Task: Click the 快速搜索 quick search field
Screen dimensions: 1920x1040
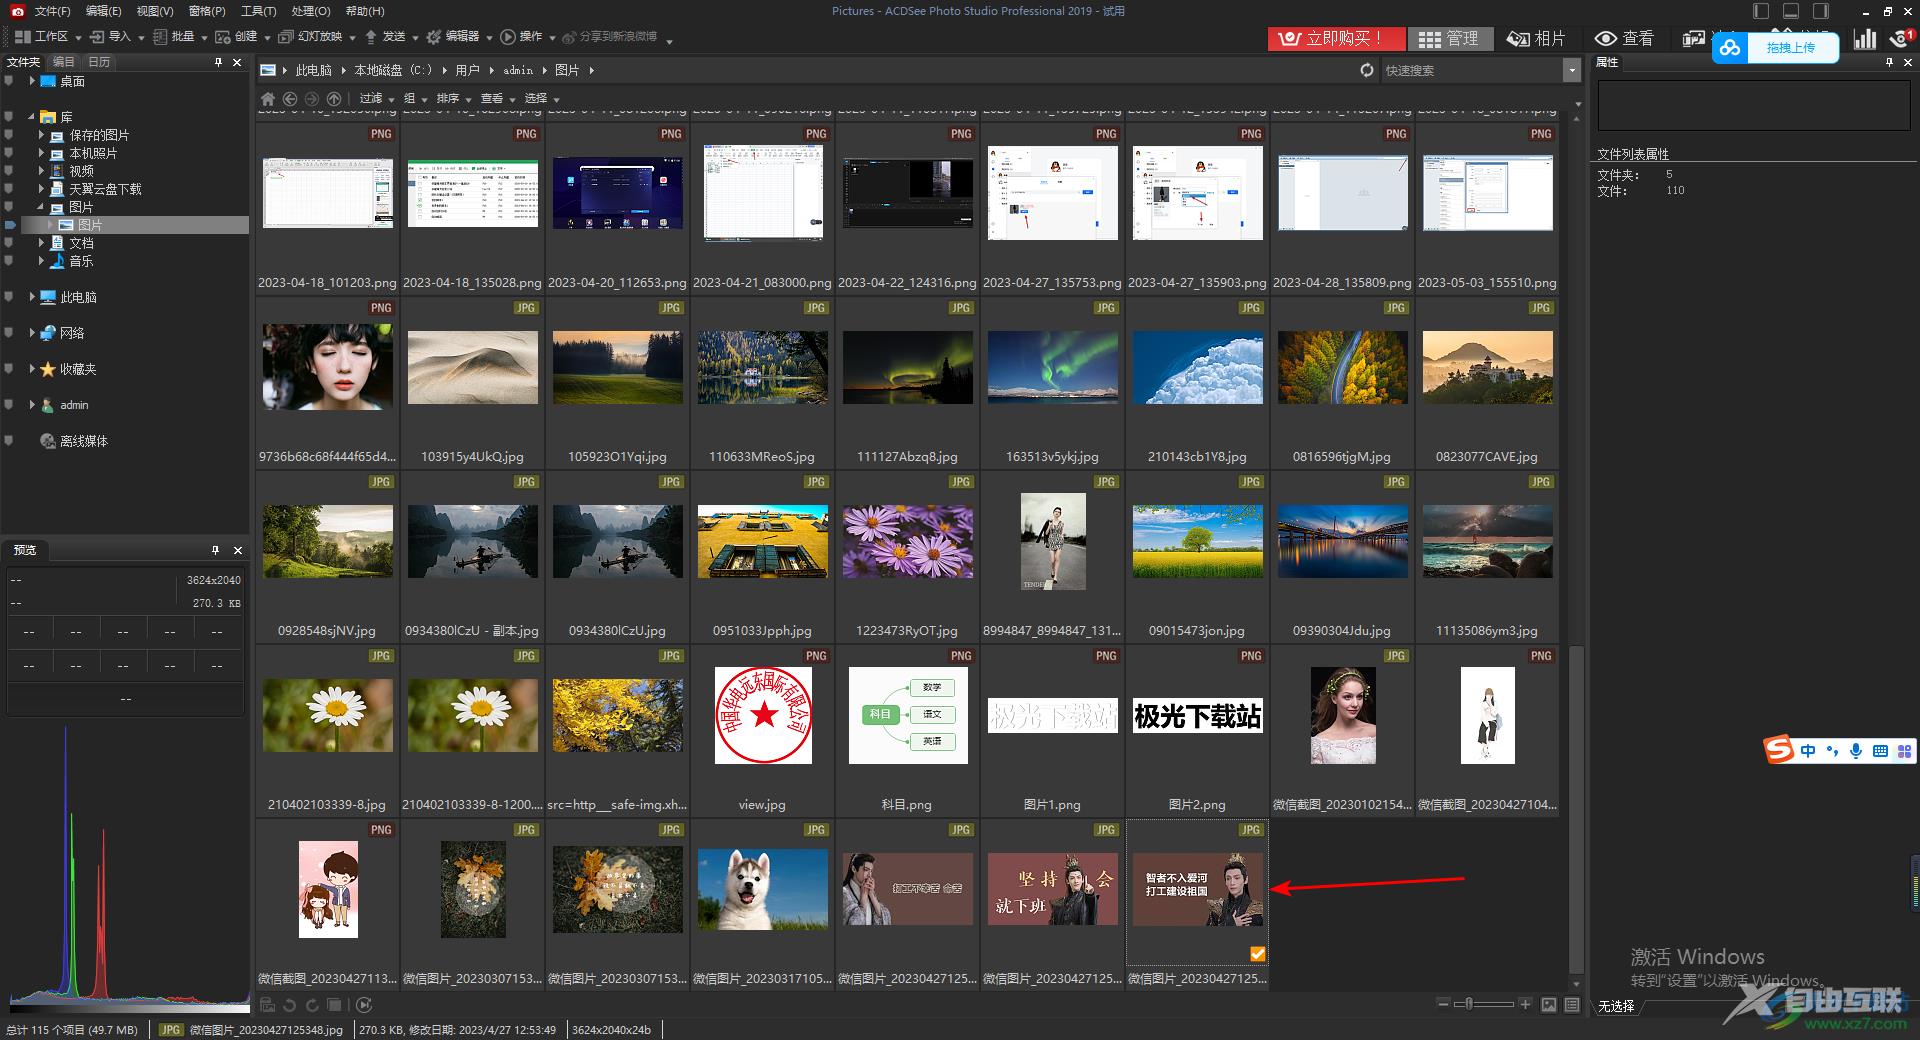Action: (x=1470, y=70)
